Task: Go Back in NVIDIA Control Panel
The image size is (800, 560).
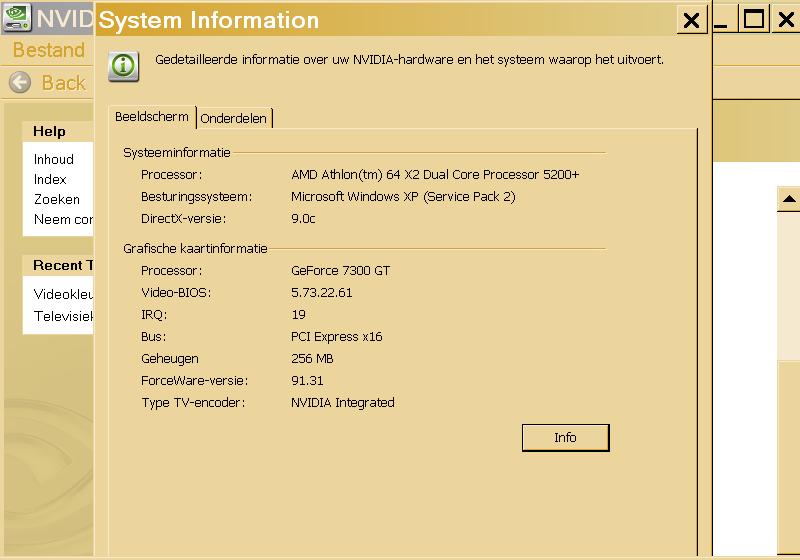Action: 63,83
